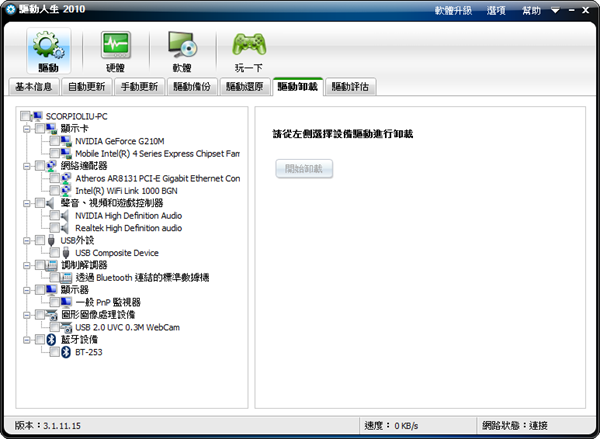Open the 選項 menu
Screen dimensions: 600x439
(x=496, y=10)
